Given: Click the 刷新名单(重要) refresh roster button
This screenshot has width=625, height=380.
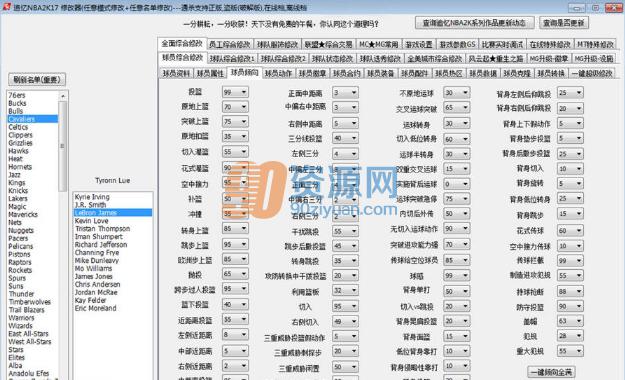Looking at the screenshot, I should pos(37,79).
